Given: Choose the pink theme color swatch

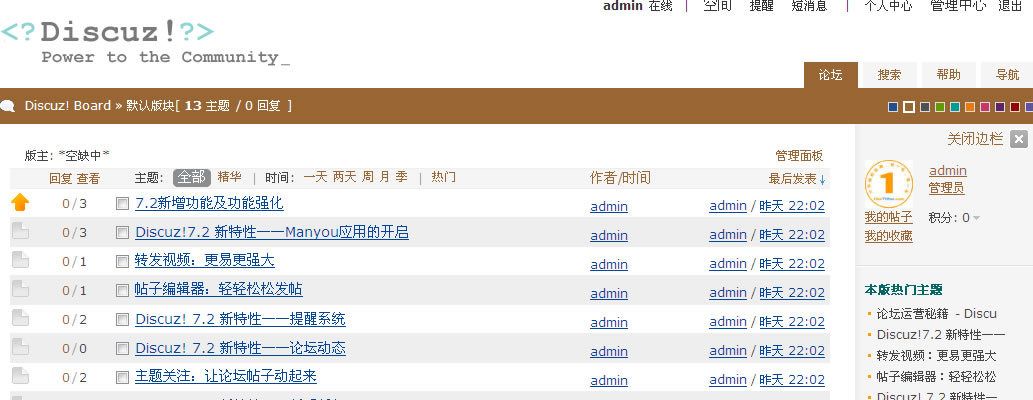Looking at the screenshot, I should pos(986,107).
